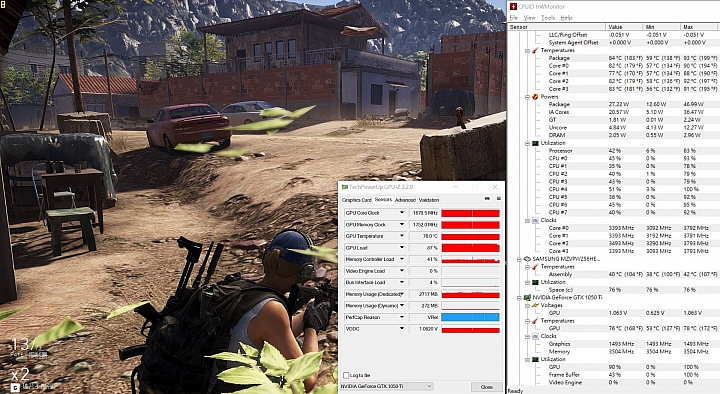Open the VDDC sensor dropdown
The image size is (720, 394).
[x=402, y=329]
